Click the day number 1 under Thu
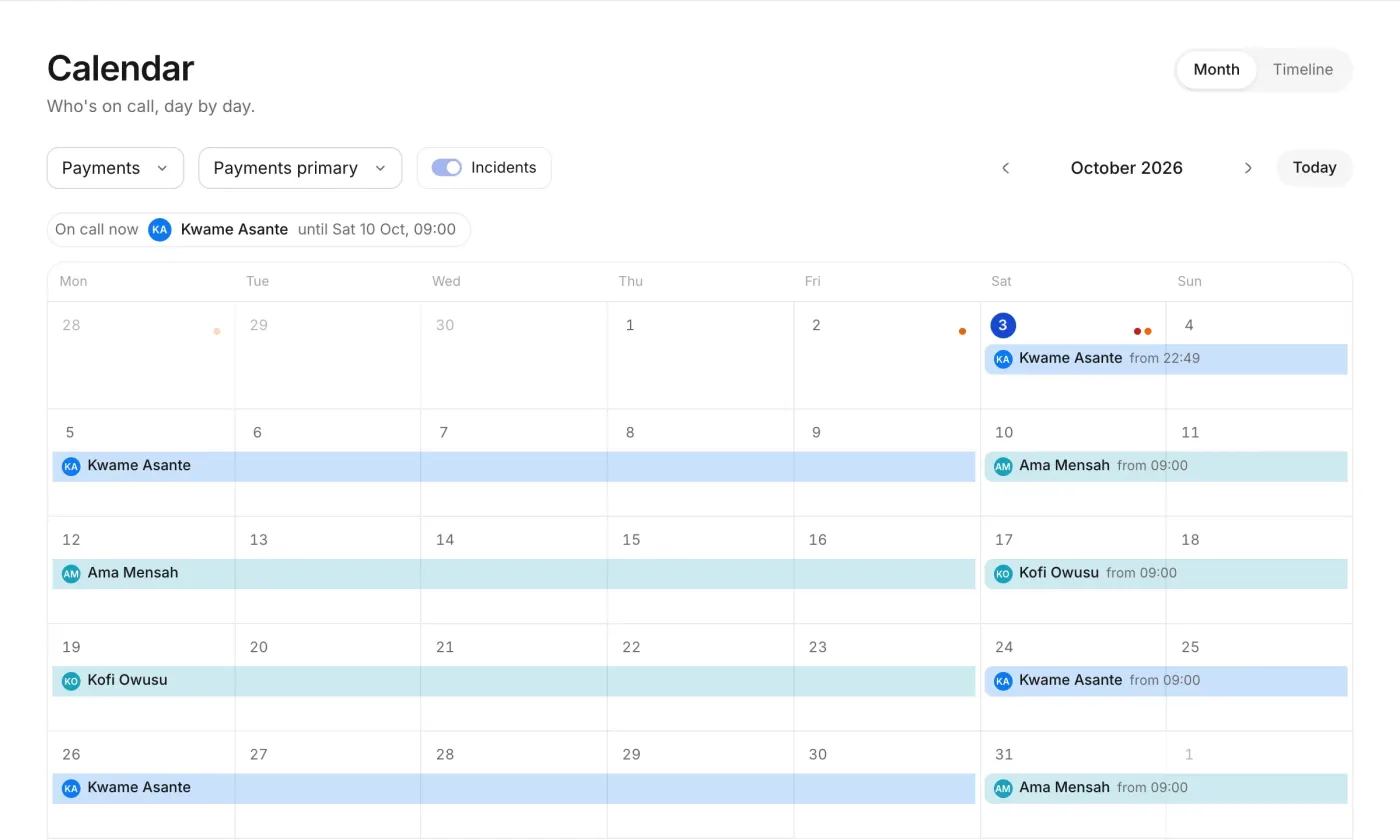The width and height of the screenshot is (1400, 840). (630, 325)
